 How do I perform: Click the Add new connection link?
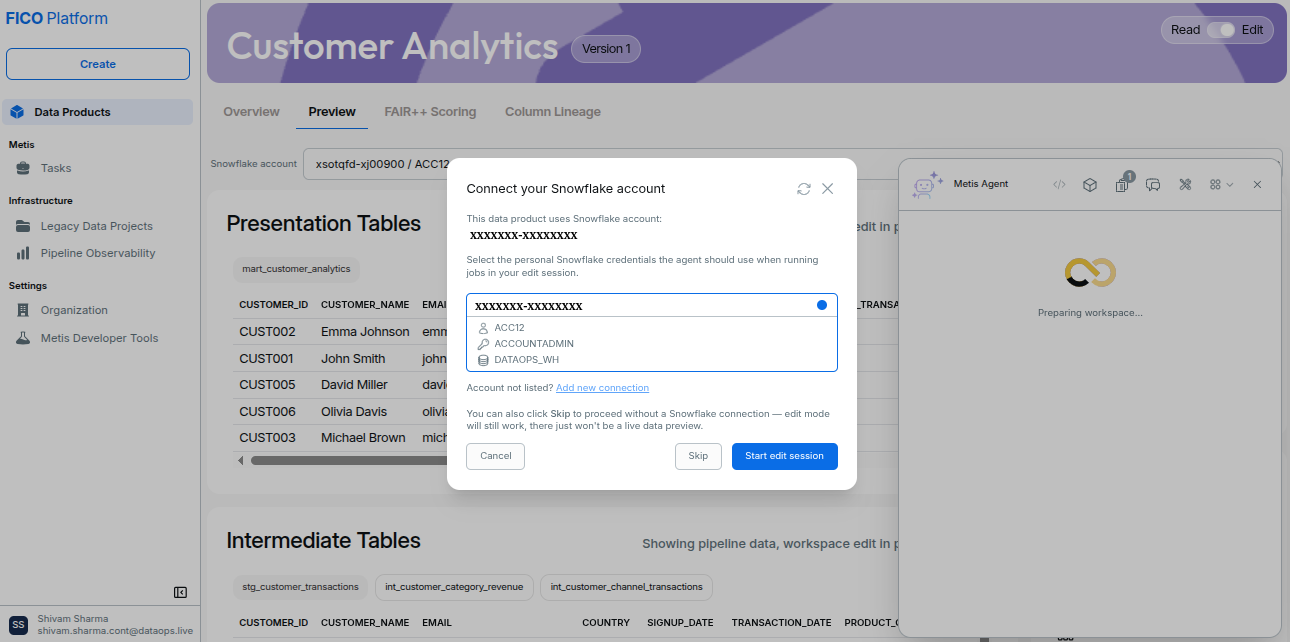pyautogui.click(x=602, y=388)
